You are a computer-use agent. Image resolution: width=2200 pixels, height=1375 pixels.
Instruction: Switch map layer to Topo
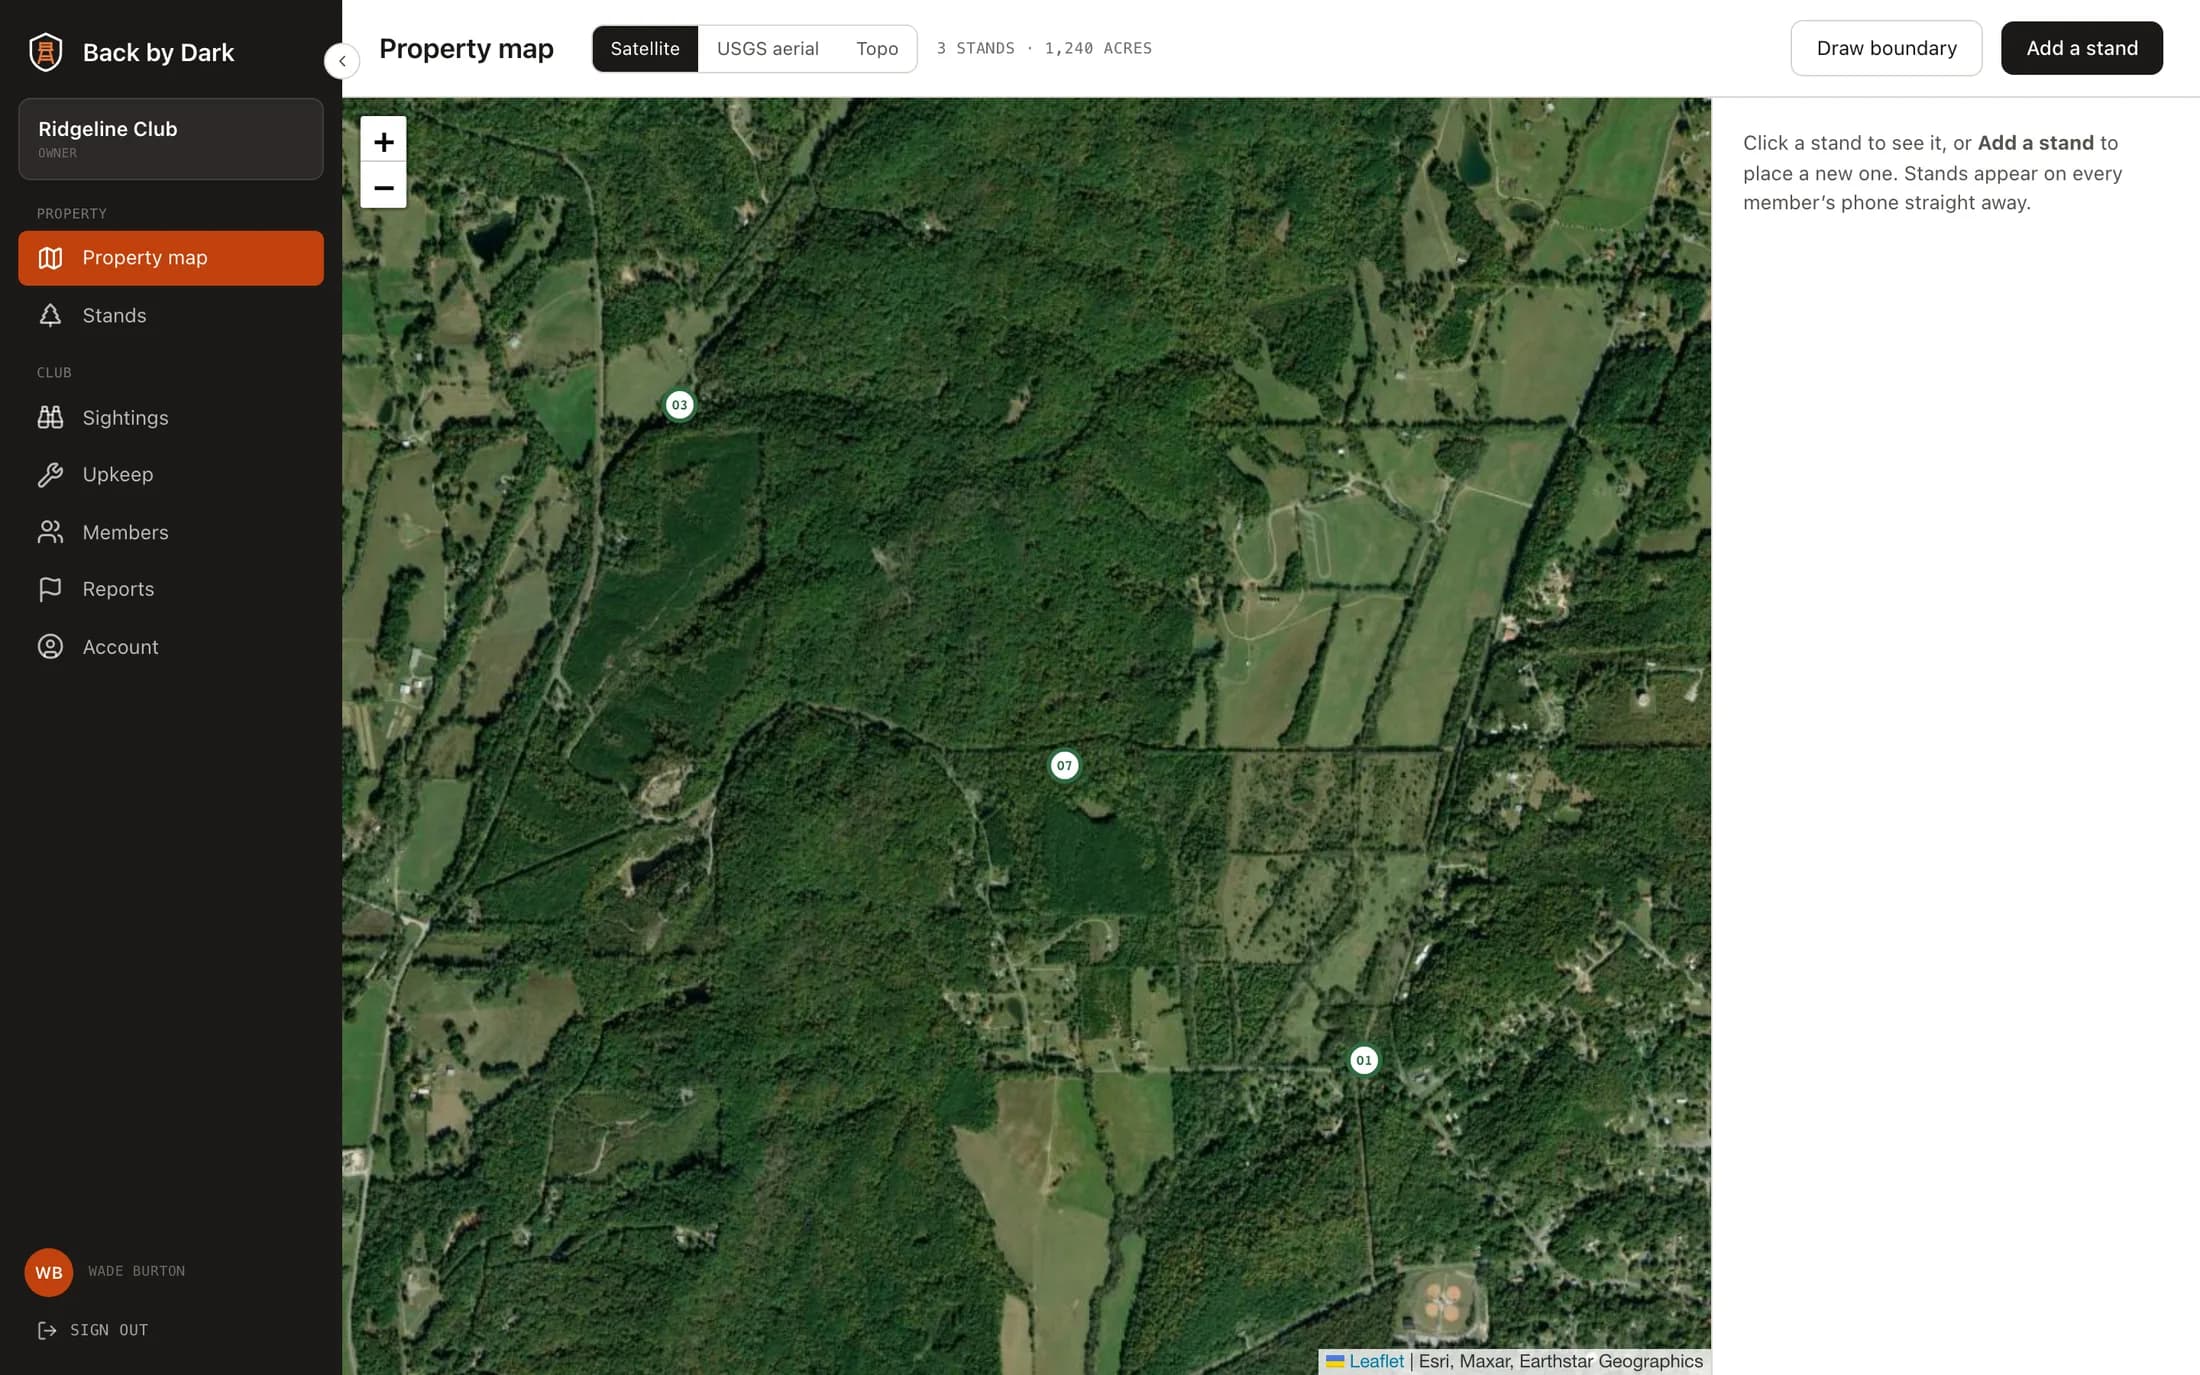(x=877, y=49)
